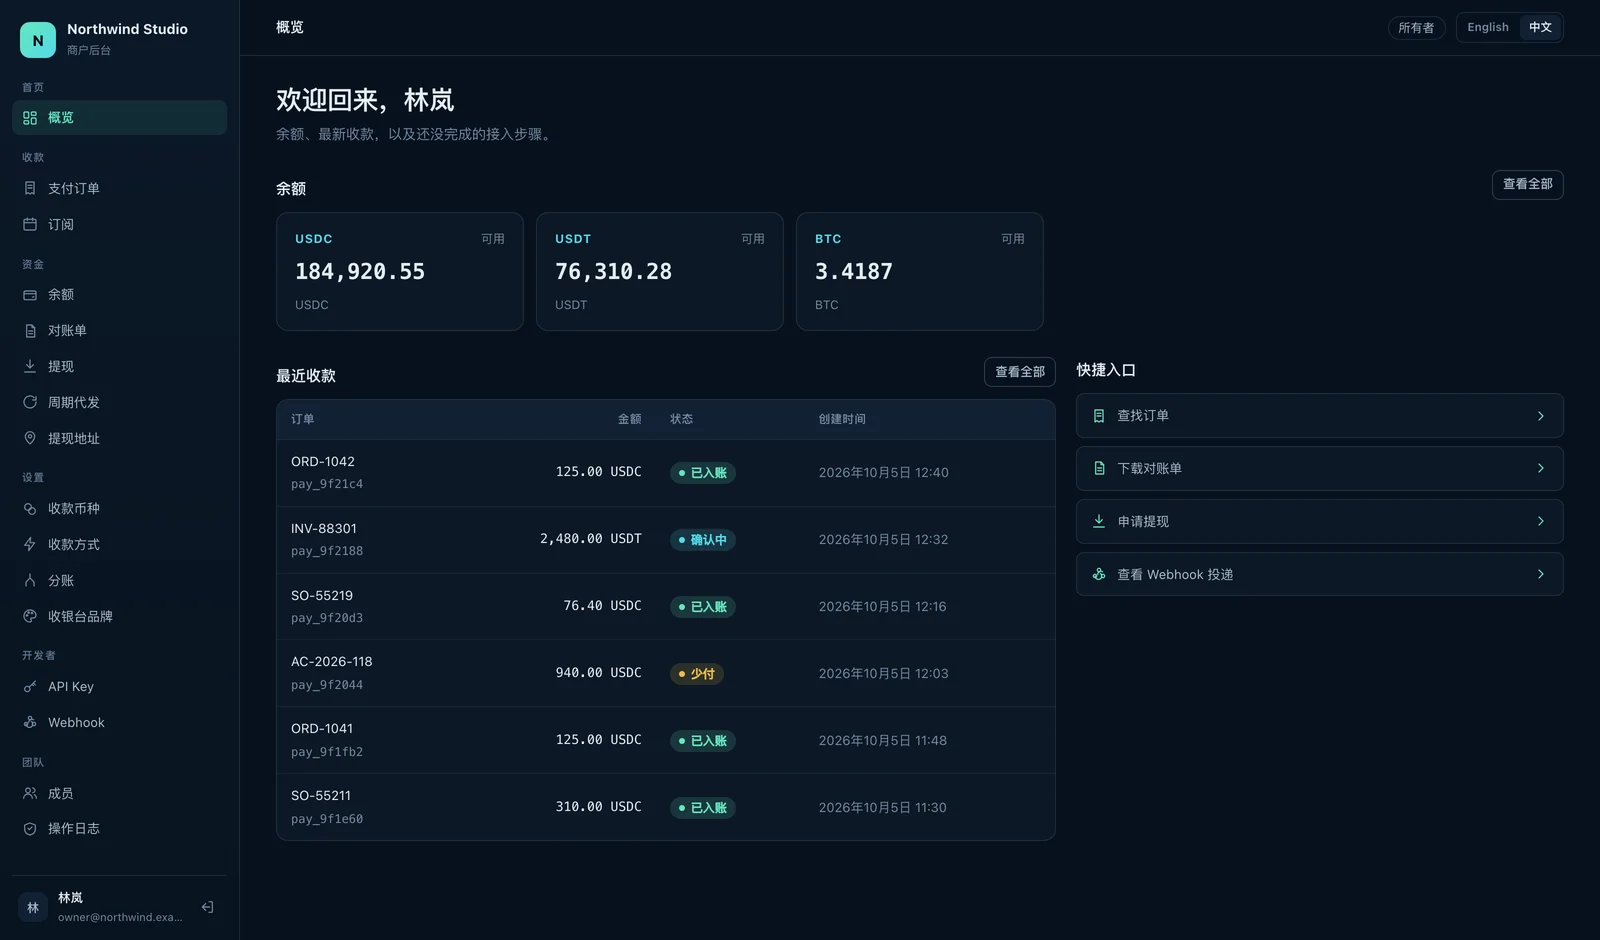Image resolution: width=1600 pixels, height=940 pixels.
Task: Open the 支付订单 menu label
Action: [x=74, y=188]
